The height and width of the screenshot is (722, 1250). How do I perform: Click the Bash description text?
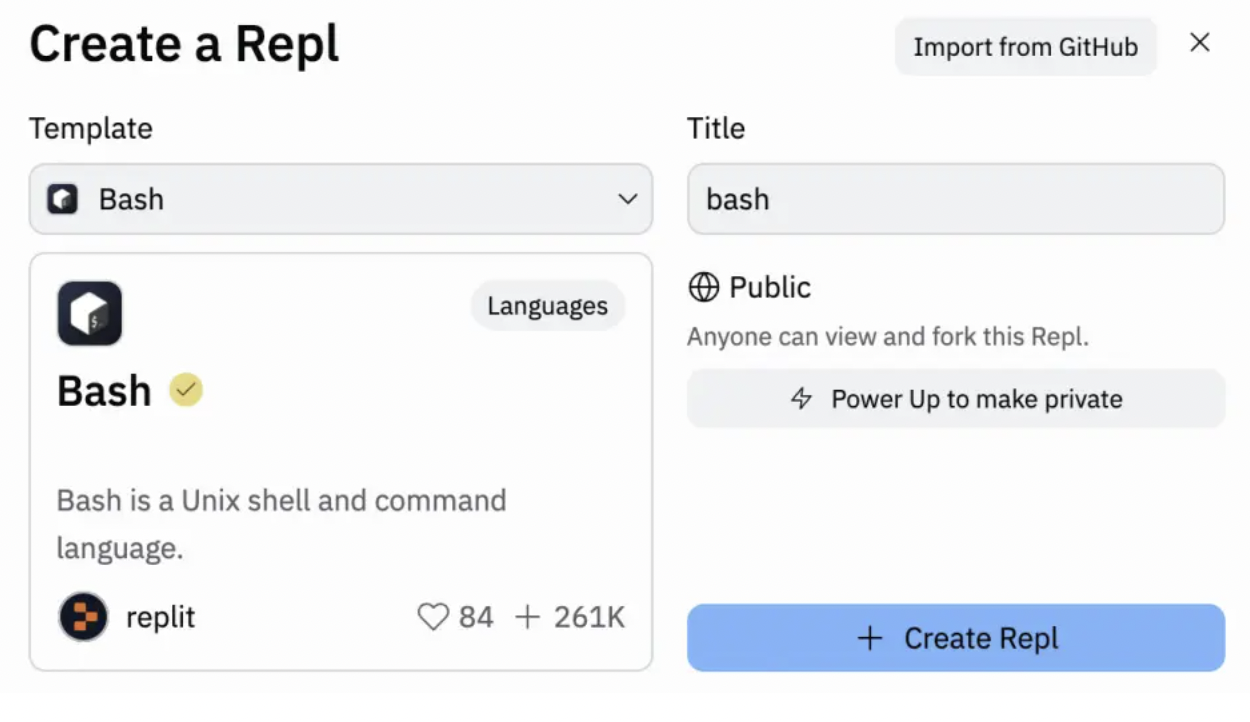pos(282,524)
